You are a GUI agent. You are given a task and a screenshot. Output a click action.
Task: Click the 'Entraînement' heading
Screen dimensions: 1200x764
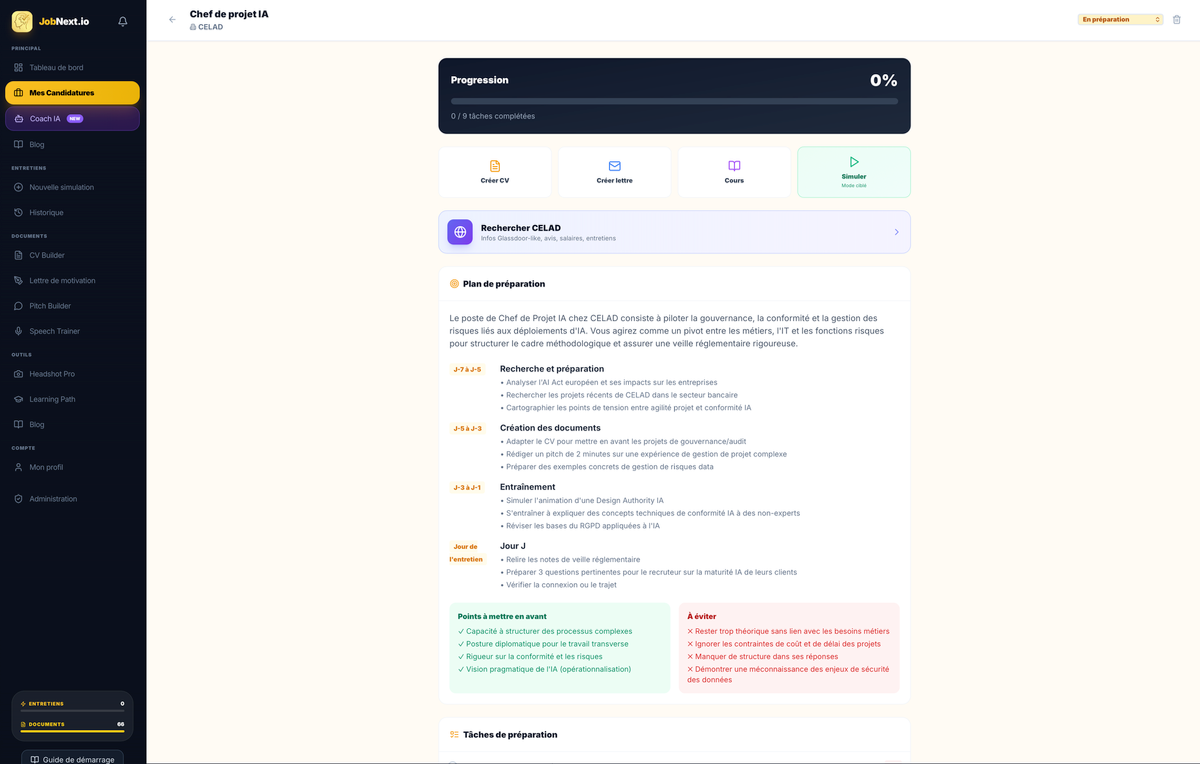point(527,487)
